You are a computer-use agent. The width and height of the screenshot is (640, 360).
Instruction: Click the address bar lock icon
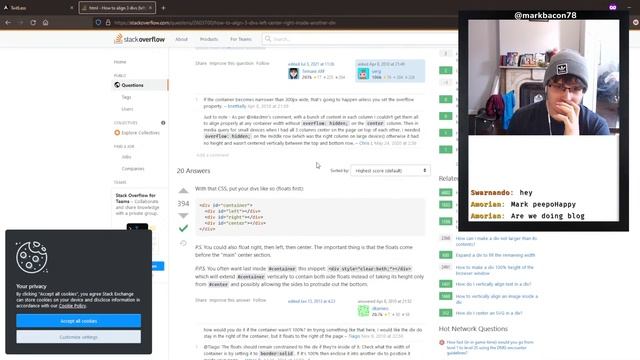108,22
